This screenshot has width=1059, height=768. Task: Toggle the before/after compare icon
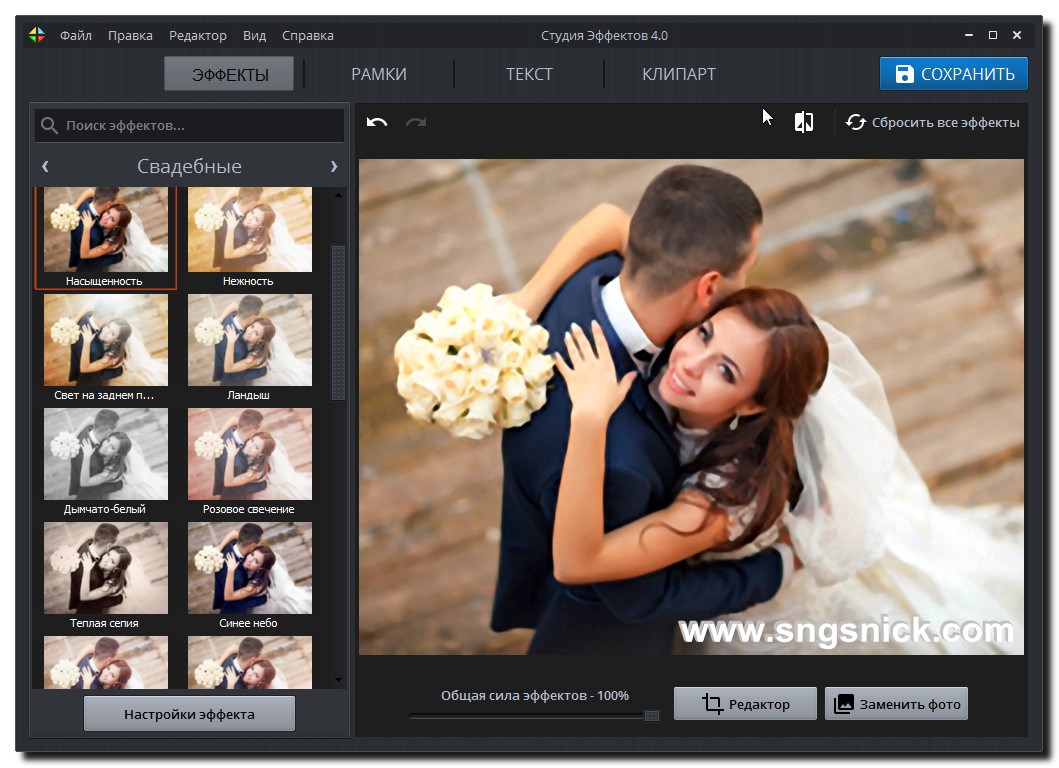click(804, 122)
